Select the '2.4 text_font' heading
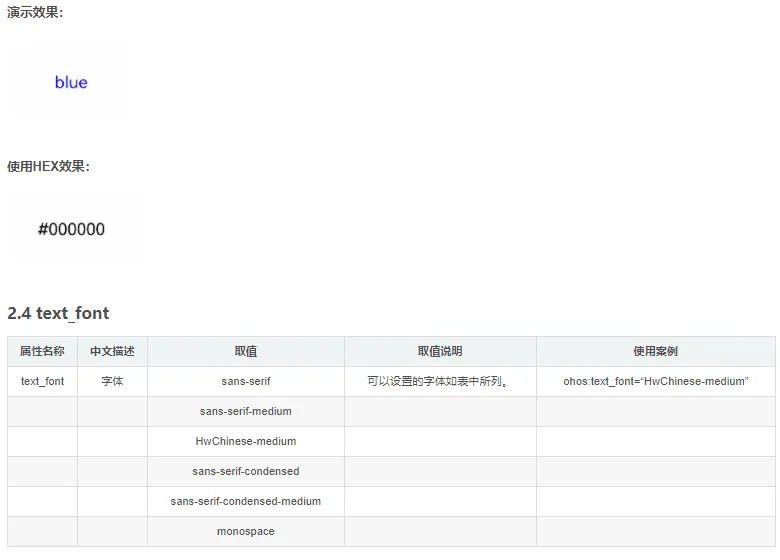Image resolution: width=780 pixels, height=560 pixels. tap(58, 313)
